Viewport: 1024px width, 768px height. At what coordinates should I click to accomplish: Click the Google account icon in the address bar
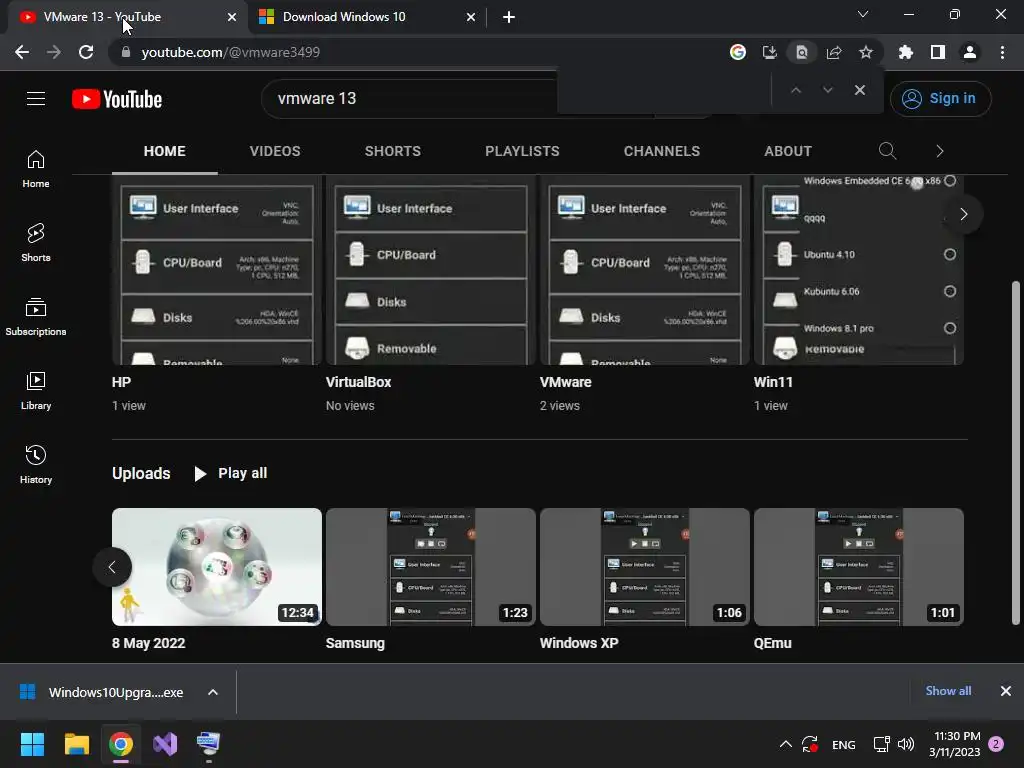pos(738,52)
